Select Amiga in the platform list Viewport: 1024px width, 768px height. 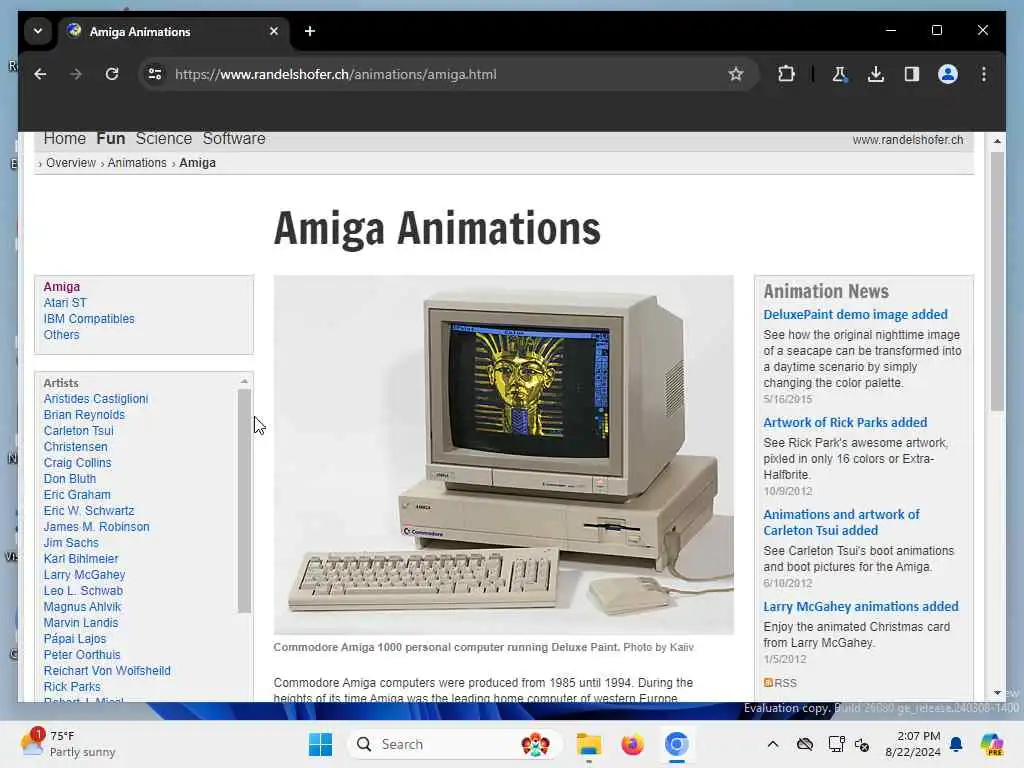pos(62,287)
